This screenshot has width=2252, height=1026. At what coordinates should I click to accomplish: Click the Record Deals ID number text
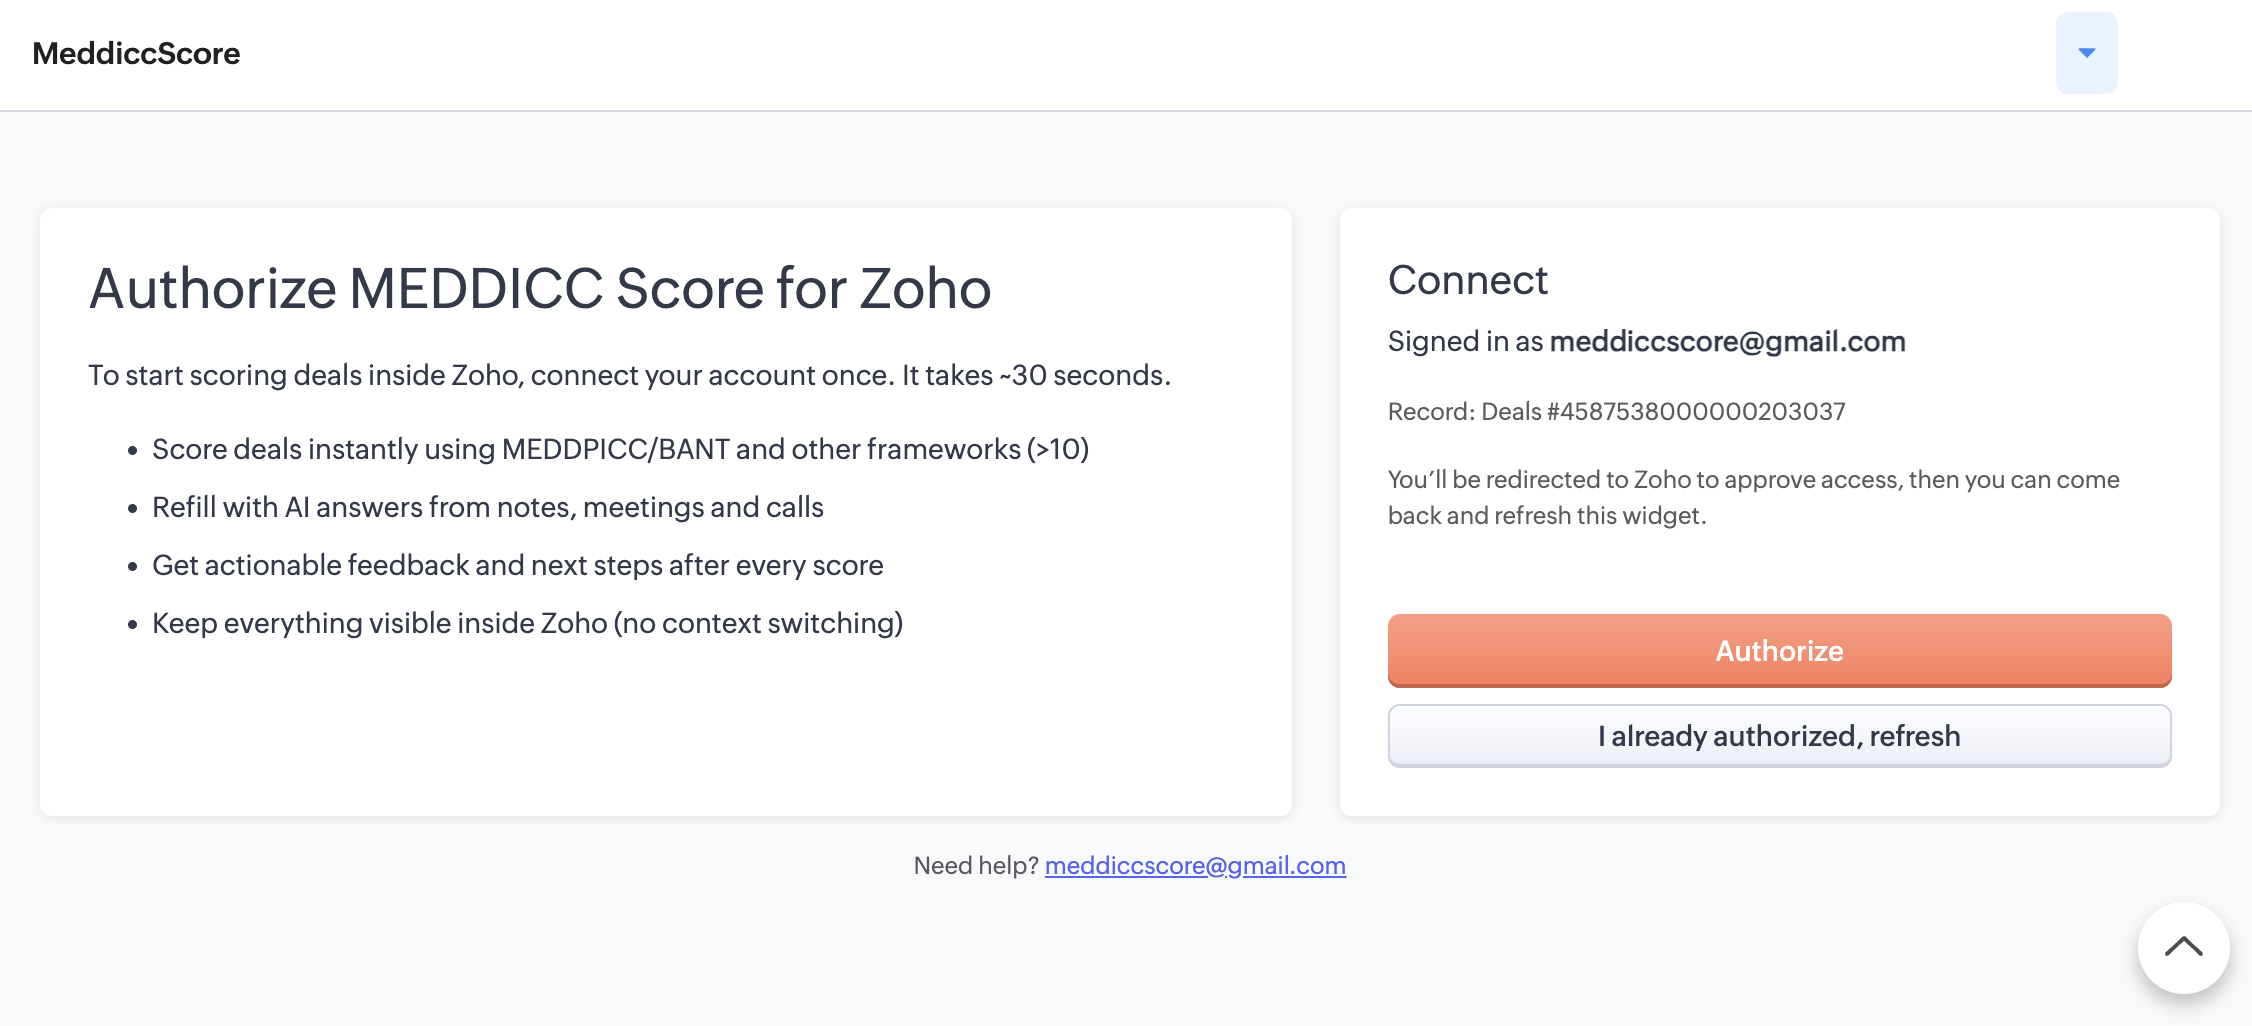[1696, 412]
